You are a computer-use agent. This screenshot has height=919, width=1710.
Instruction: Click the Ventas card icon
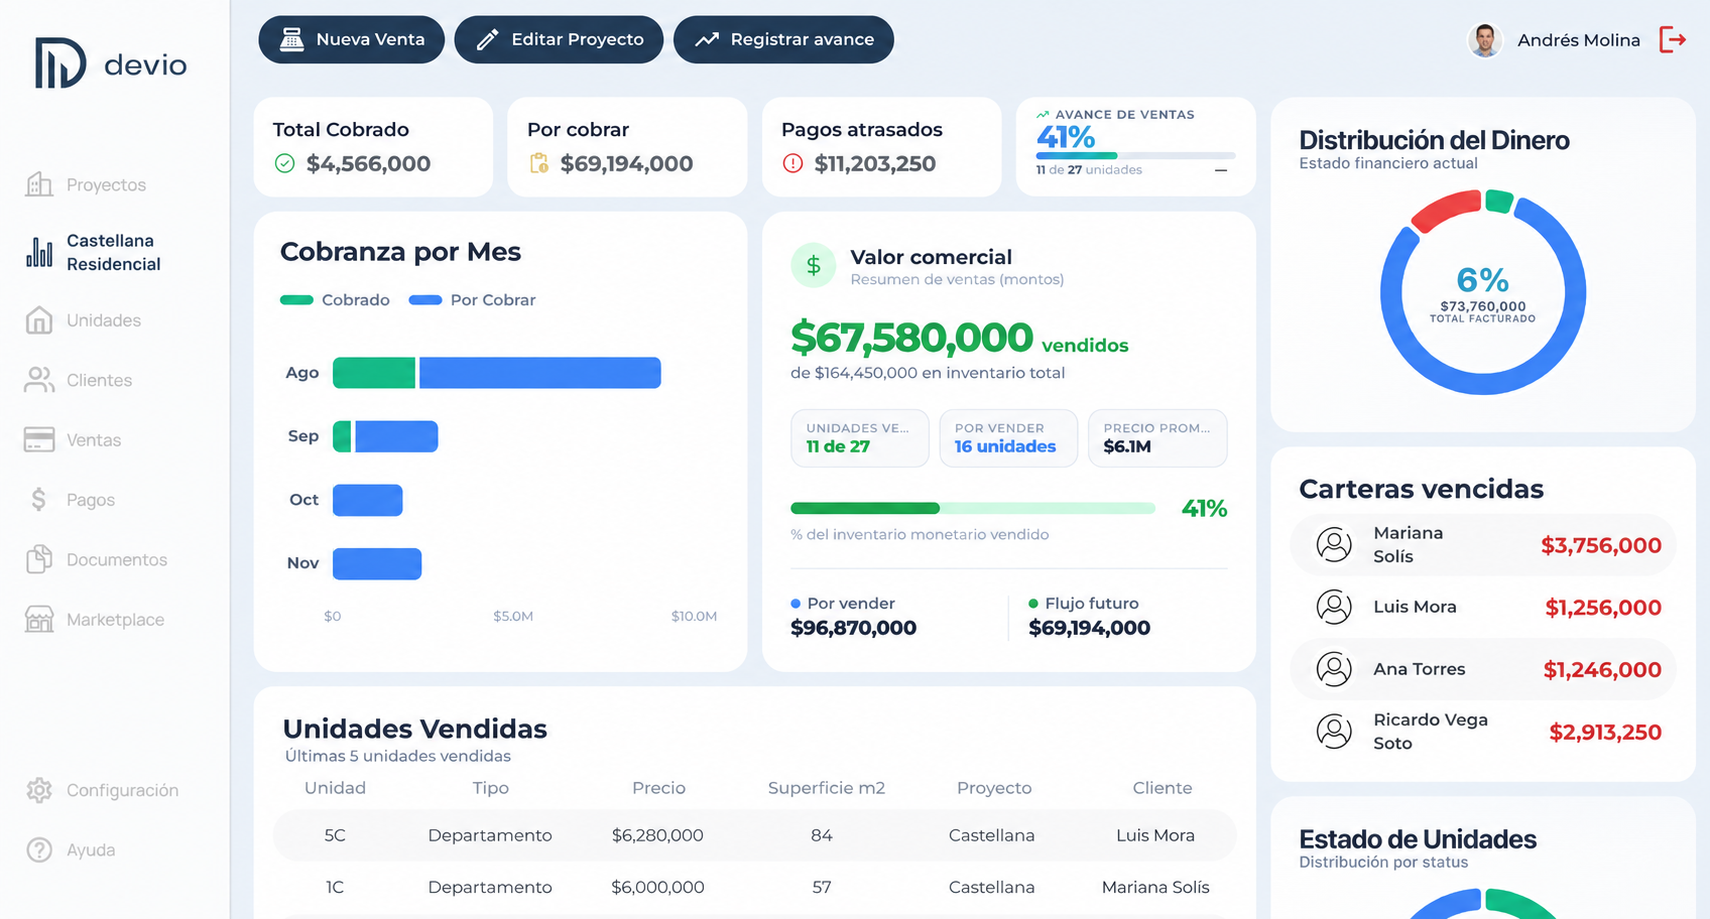pyautogui.click(x=39, y=440)
